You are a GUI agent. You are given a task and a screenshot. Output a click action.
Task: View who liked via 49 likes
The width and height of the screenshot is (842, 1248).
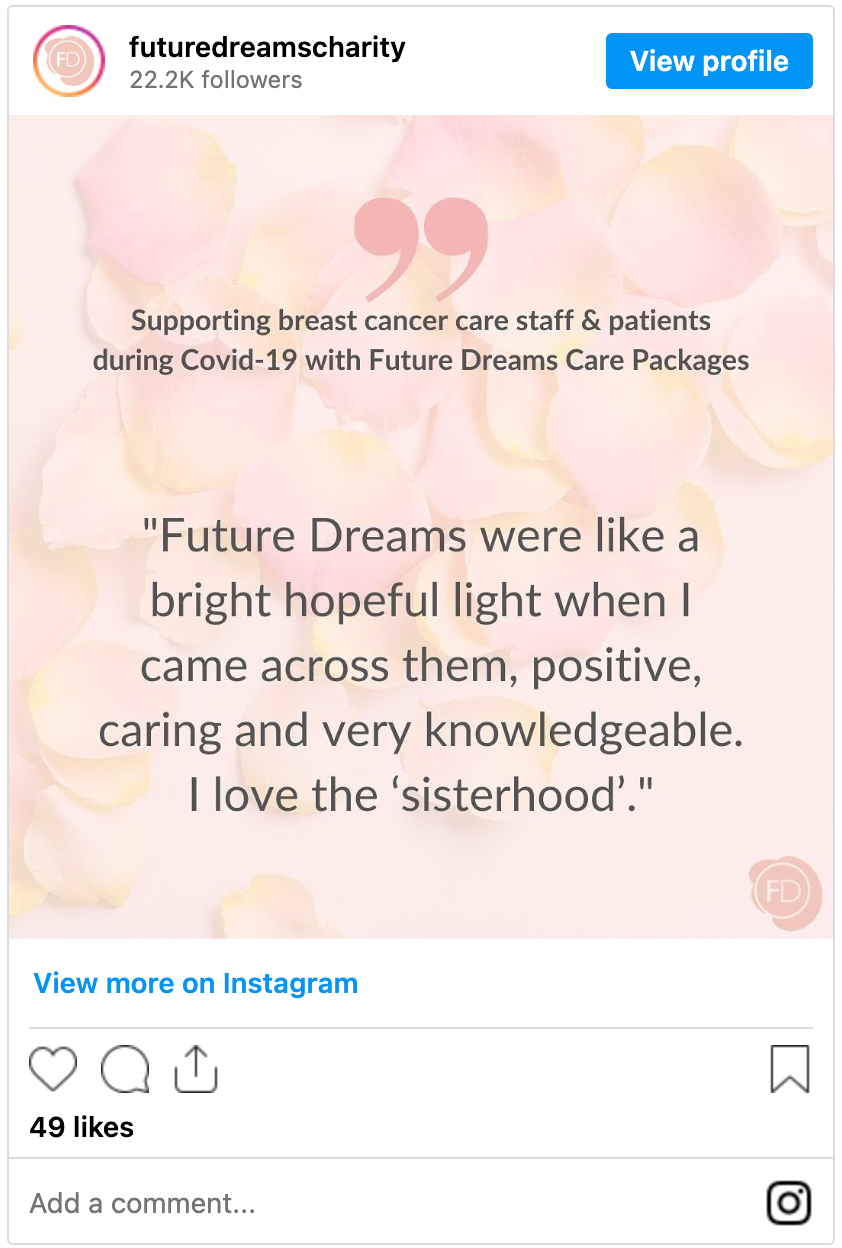(82, 1127)
